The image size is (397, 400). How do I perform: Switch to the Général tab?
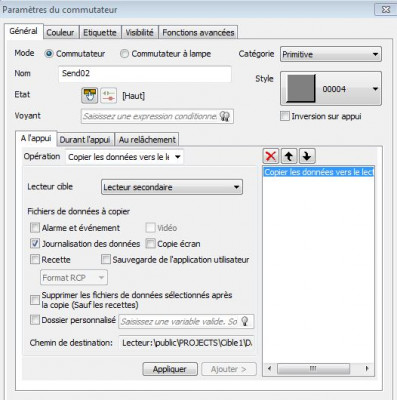(x=23, y=31)
